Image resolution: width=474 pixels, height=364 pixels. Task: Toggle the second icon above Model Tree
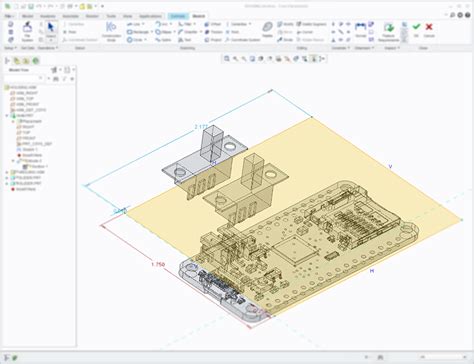pos(16,61)
